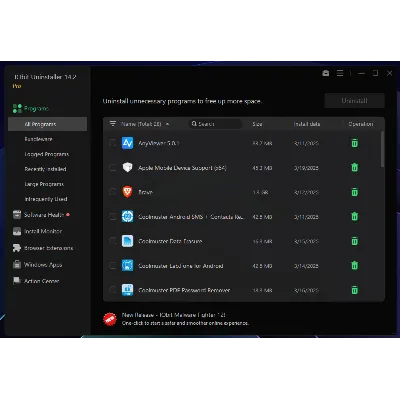The height and width of the screenshot is (400, 400).
Task: Click trash icon for Coolmuster Android SMS
Action: [x=355, y=217]
